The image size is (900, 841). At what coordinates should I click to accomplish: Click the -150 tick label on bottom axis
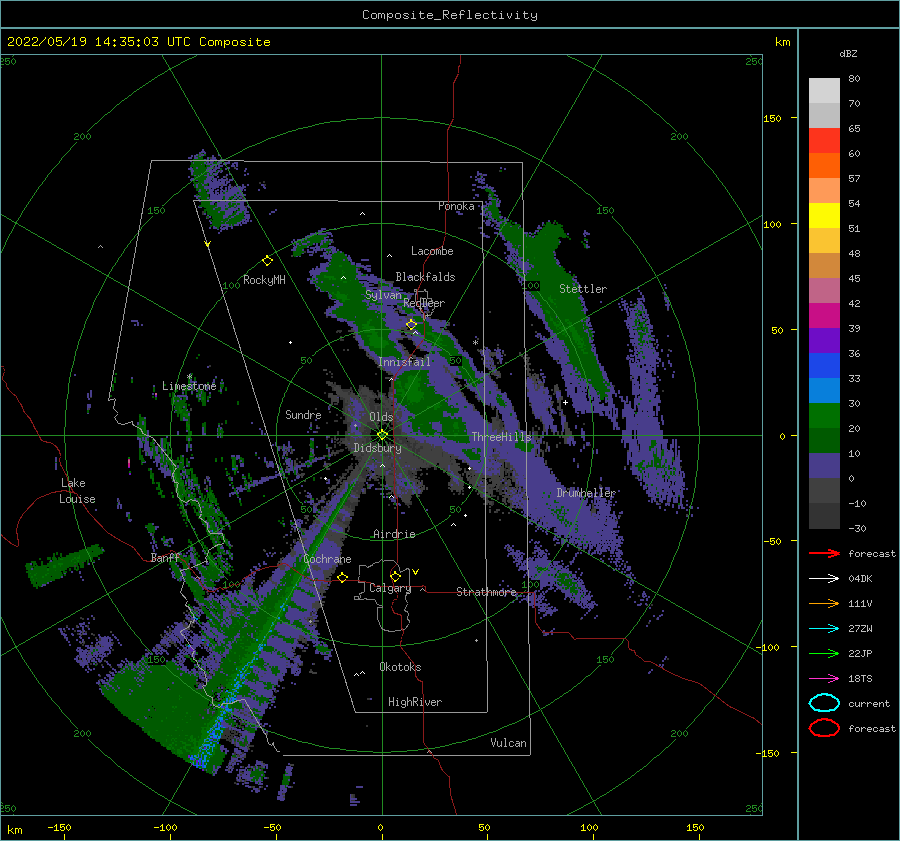(x=59, y=827)
